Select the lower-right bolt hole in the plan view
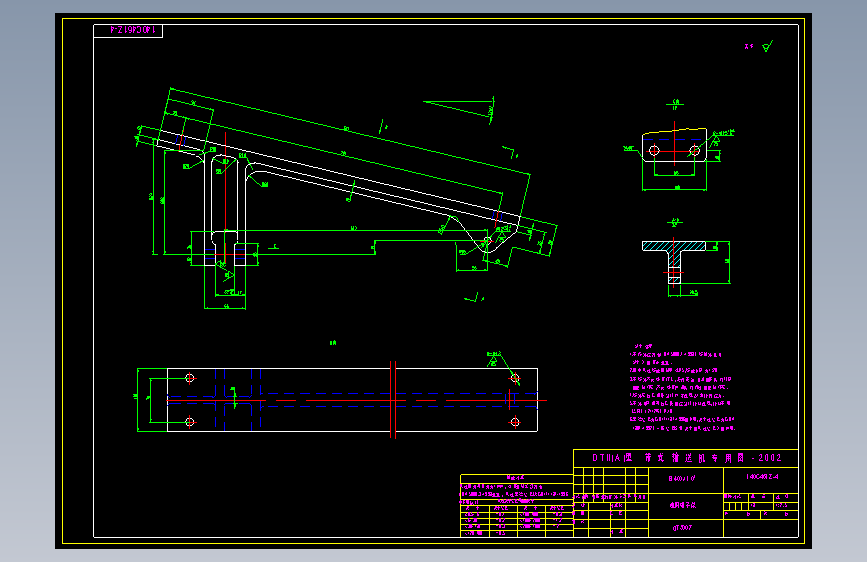The image size is (867, 562). pyautogui.click(x=515, y=422)
